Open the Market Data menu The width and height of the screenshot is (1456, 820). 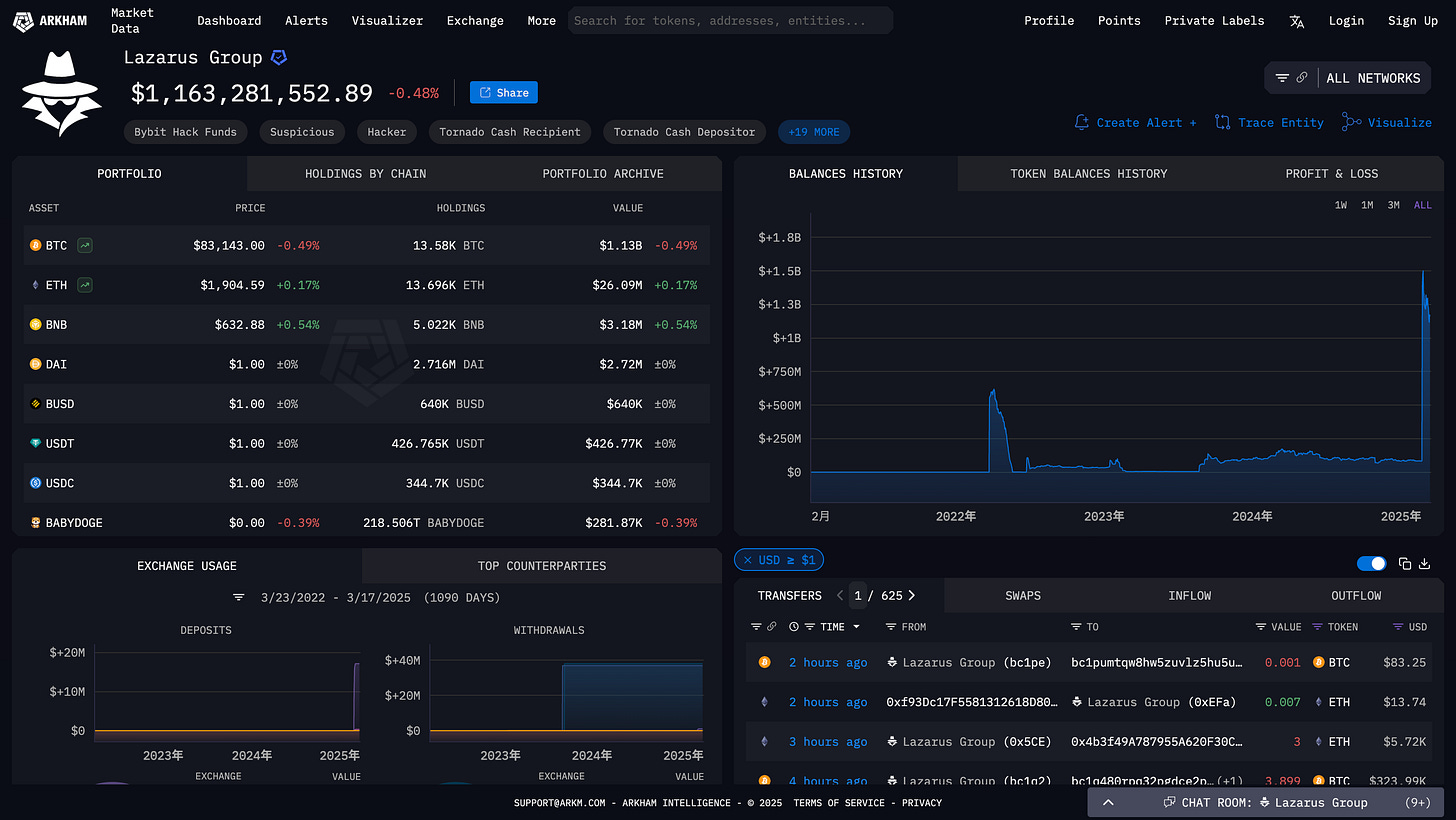tap(132, 21)
